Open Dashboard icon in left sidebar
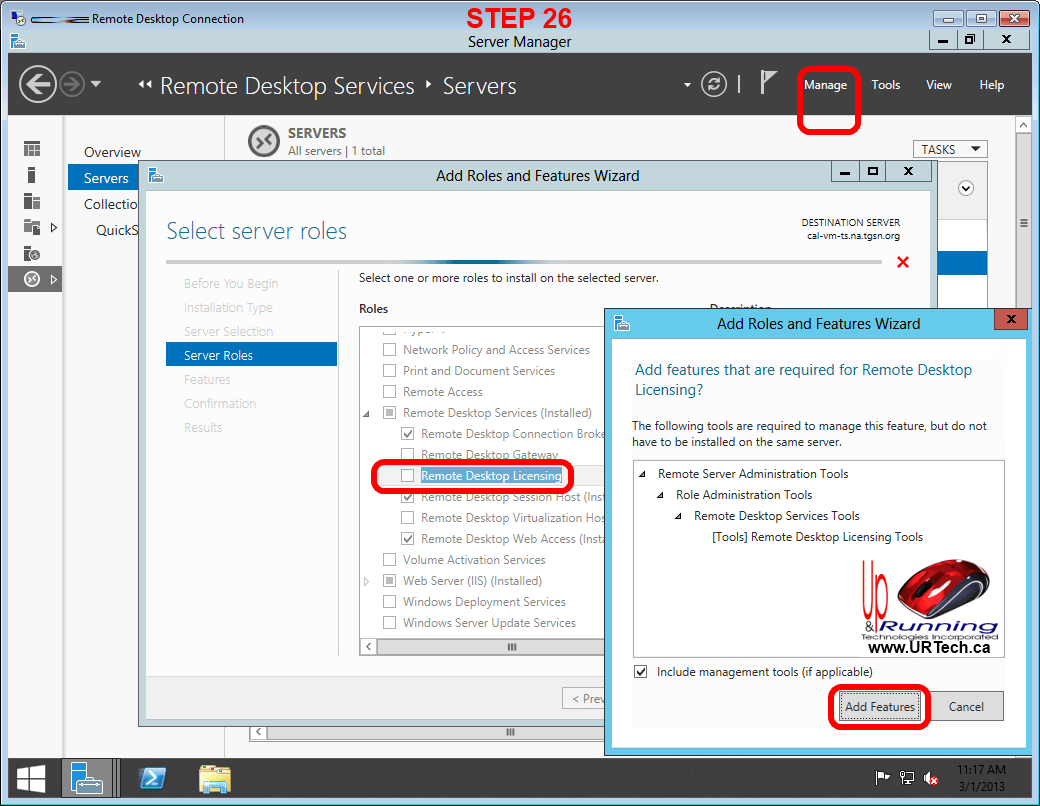This screenshot has width=1040, height=806. tap(33, 149)
